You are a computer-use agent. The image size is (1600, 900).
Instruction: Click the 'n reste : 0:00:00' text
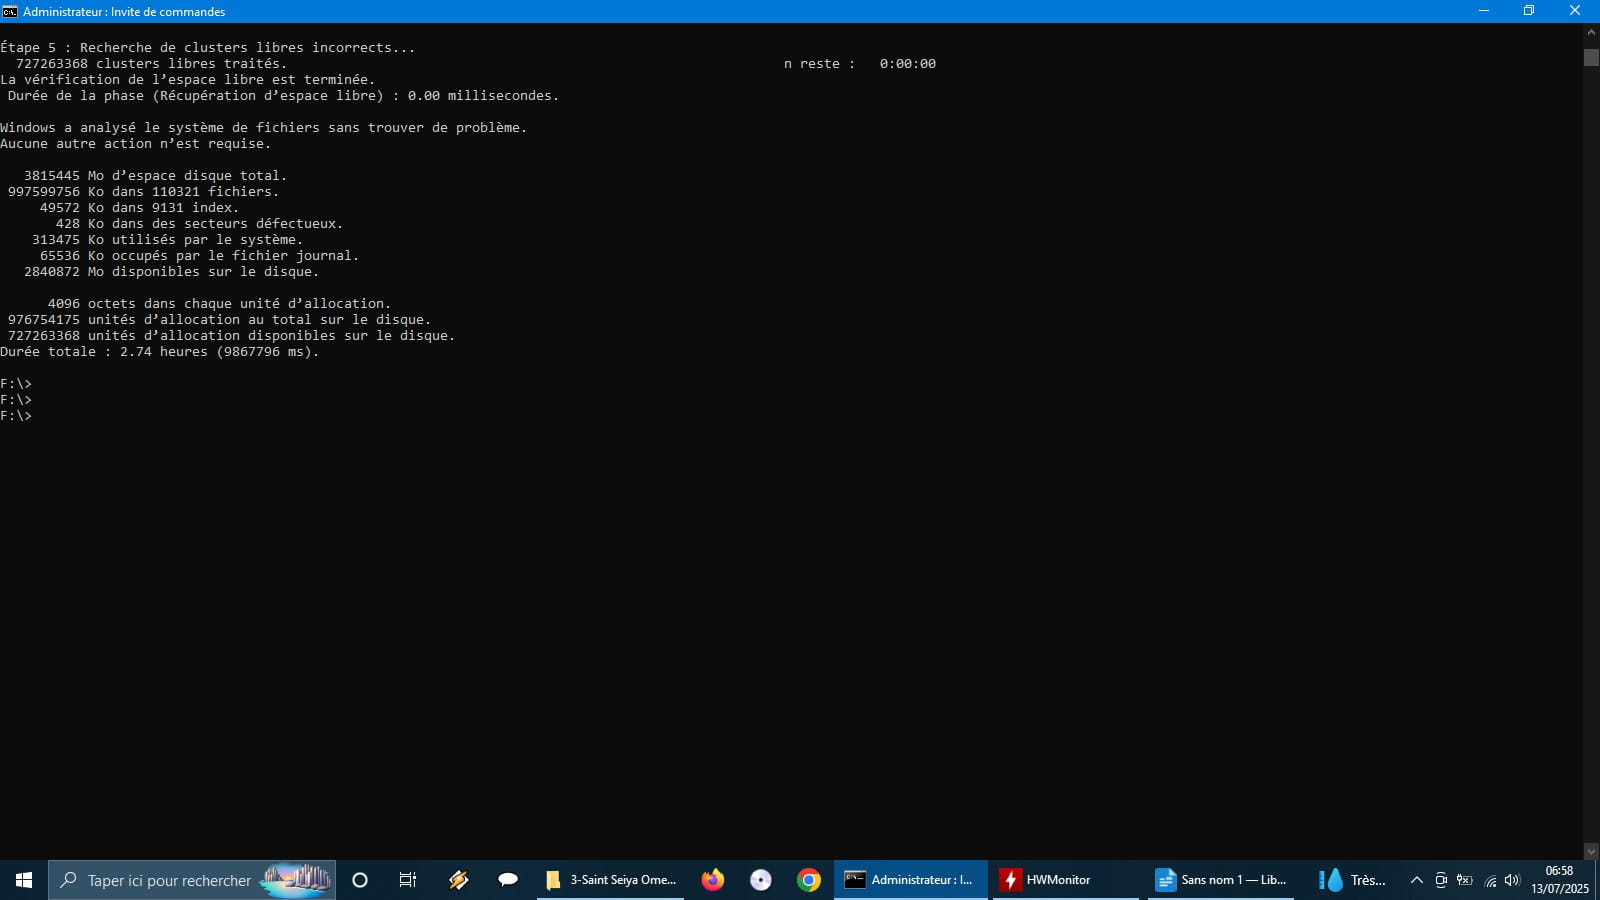coord(860,64)
